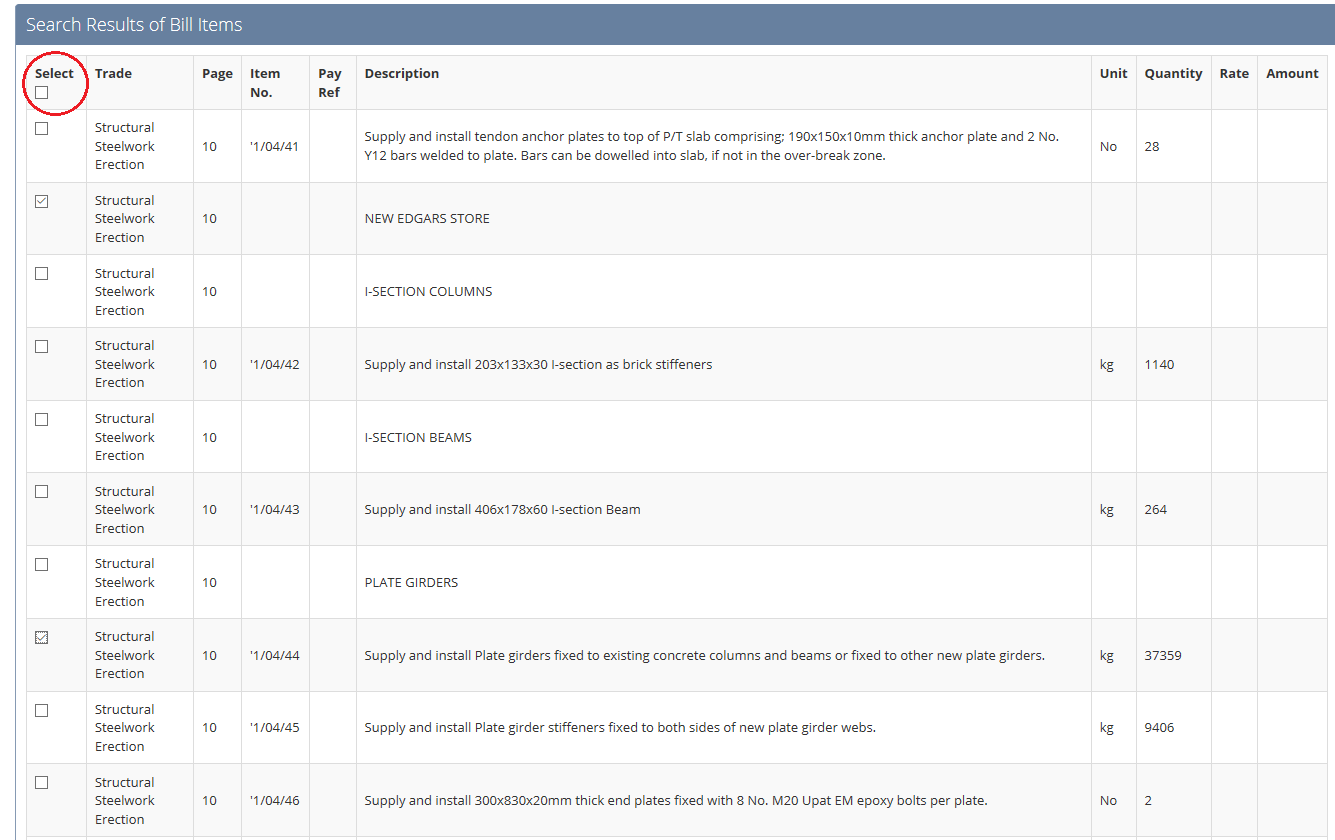
Task: Click the 406x178x60 I-section Beam description
Action: click(502, 509)
